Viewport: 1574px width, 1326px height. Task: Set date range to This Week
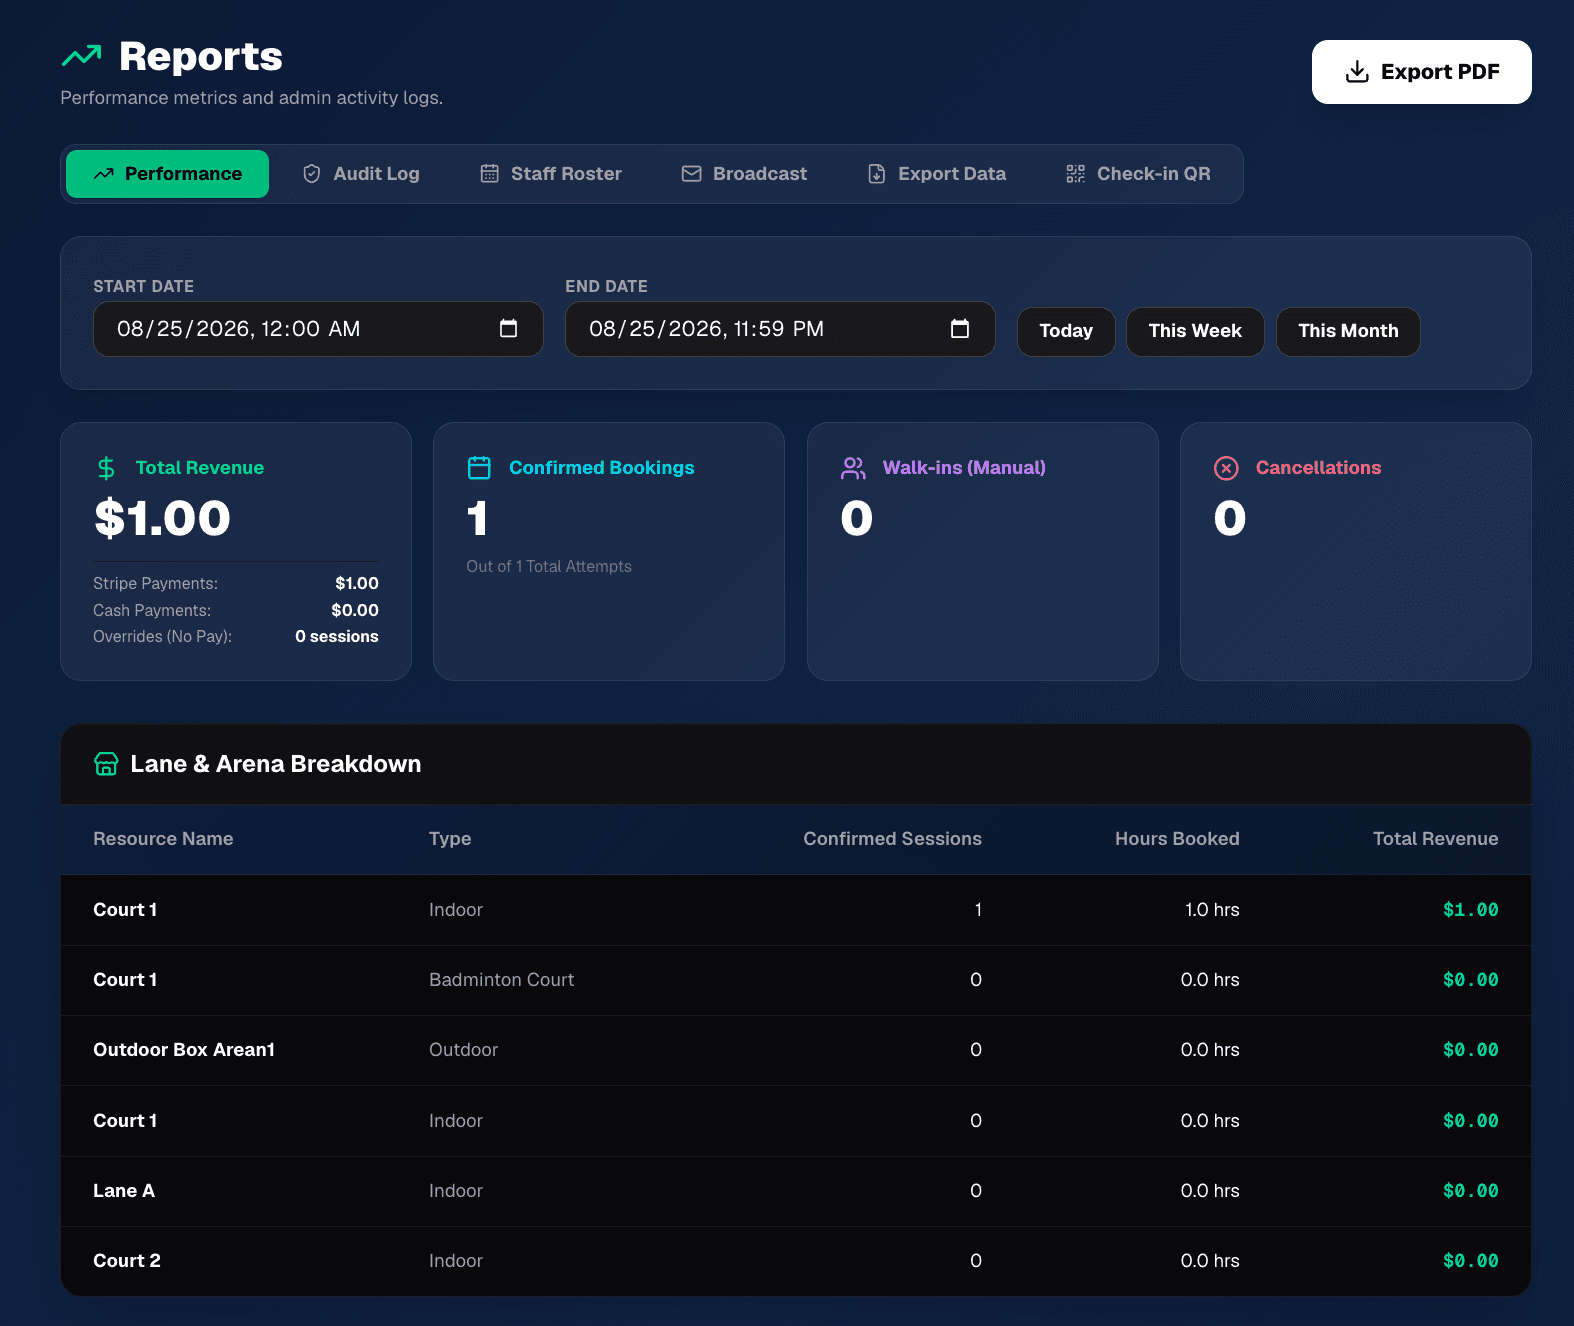coord(1195,331)
